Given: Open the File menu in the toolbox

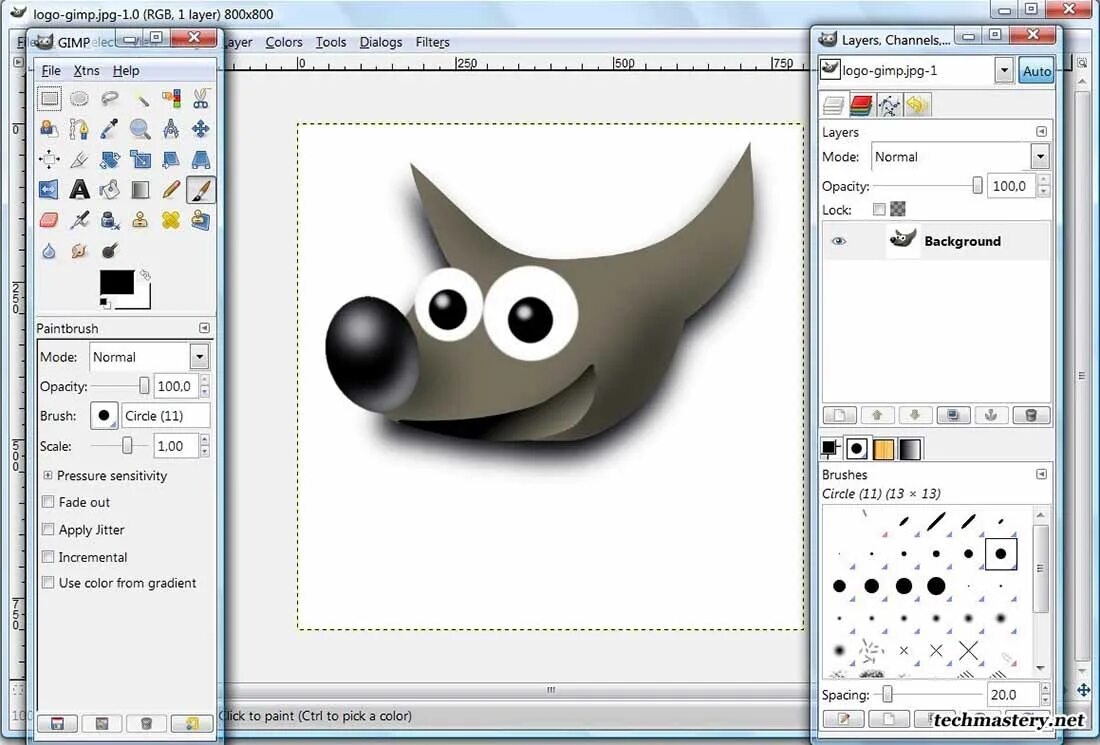Looking at the screenshot, I should 51,70.
